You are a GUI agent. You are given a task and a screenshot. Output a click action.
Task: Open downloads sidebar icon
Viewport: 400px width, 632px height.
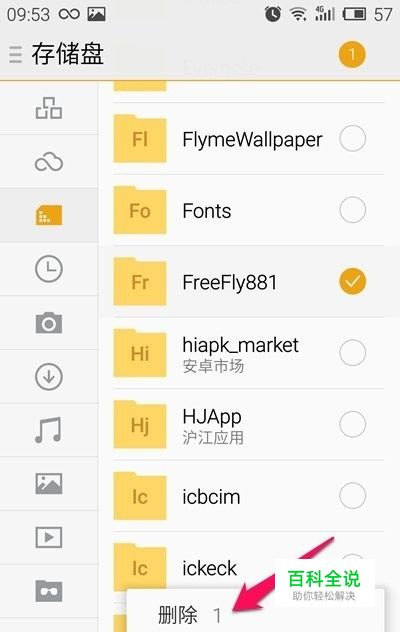(x=49, y=377)
